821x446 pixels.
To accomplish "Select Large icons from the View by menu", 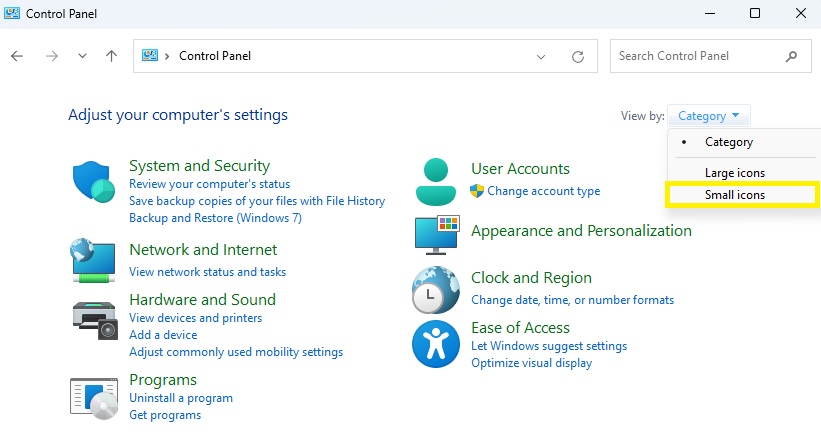I will pos(735,173).
